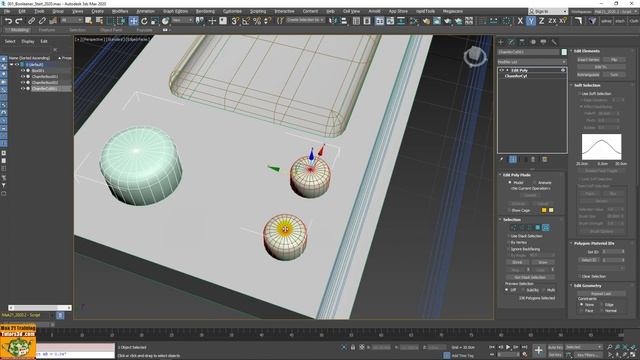Viewport: 640px width, 360px height.
Task: Open the Modifiers menu
Action: click(120, 11)
